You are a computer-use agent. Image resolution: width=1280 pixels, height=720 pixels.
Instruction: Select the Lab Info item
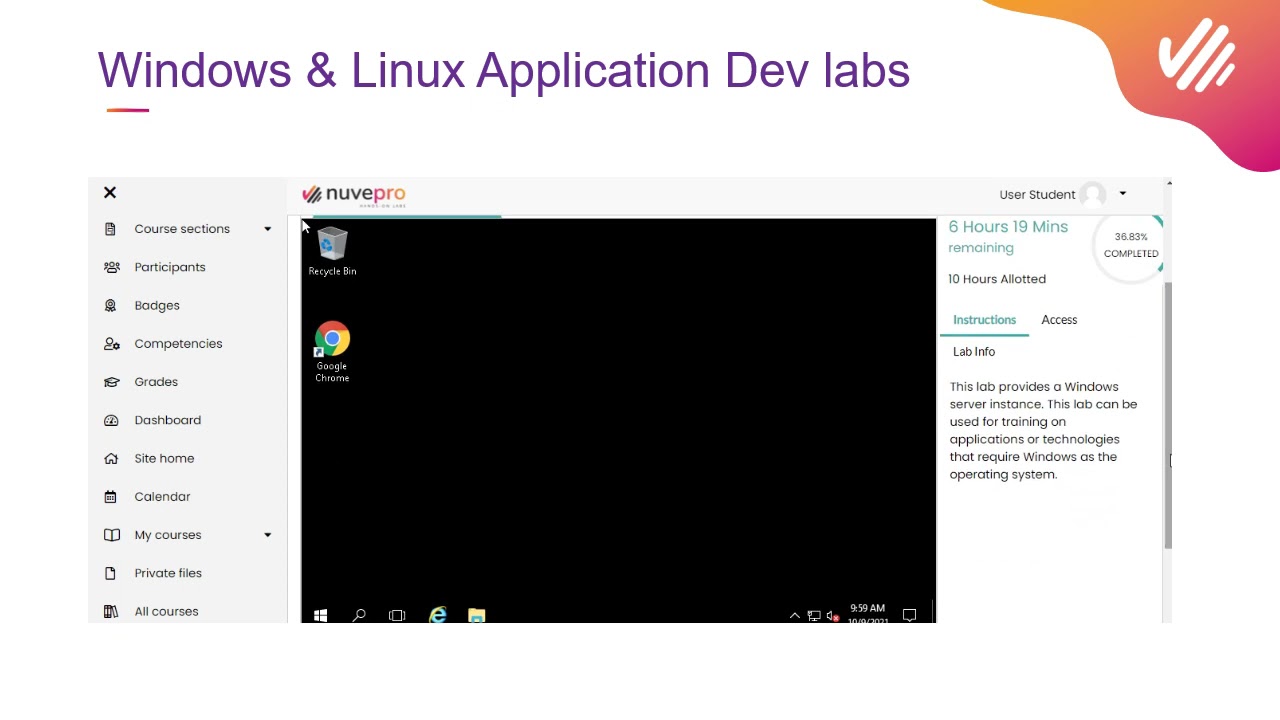pos(974,352)
